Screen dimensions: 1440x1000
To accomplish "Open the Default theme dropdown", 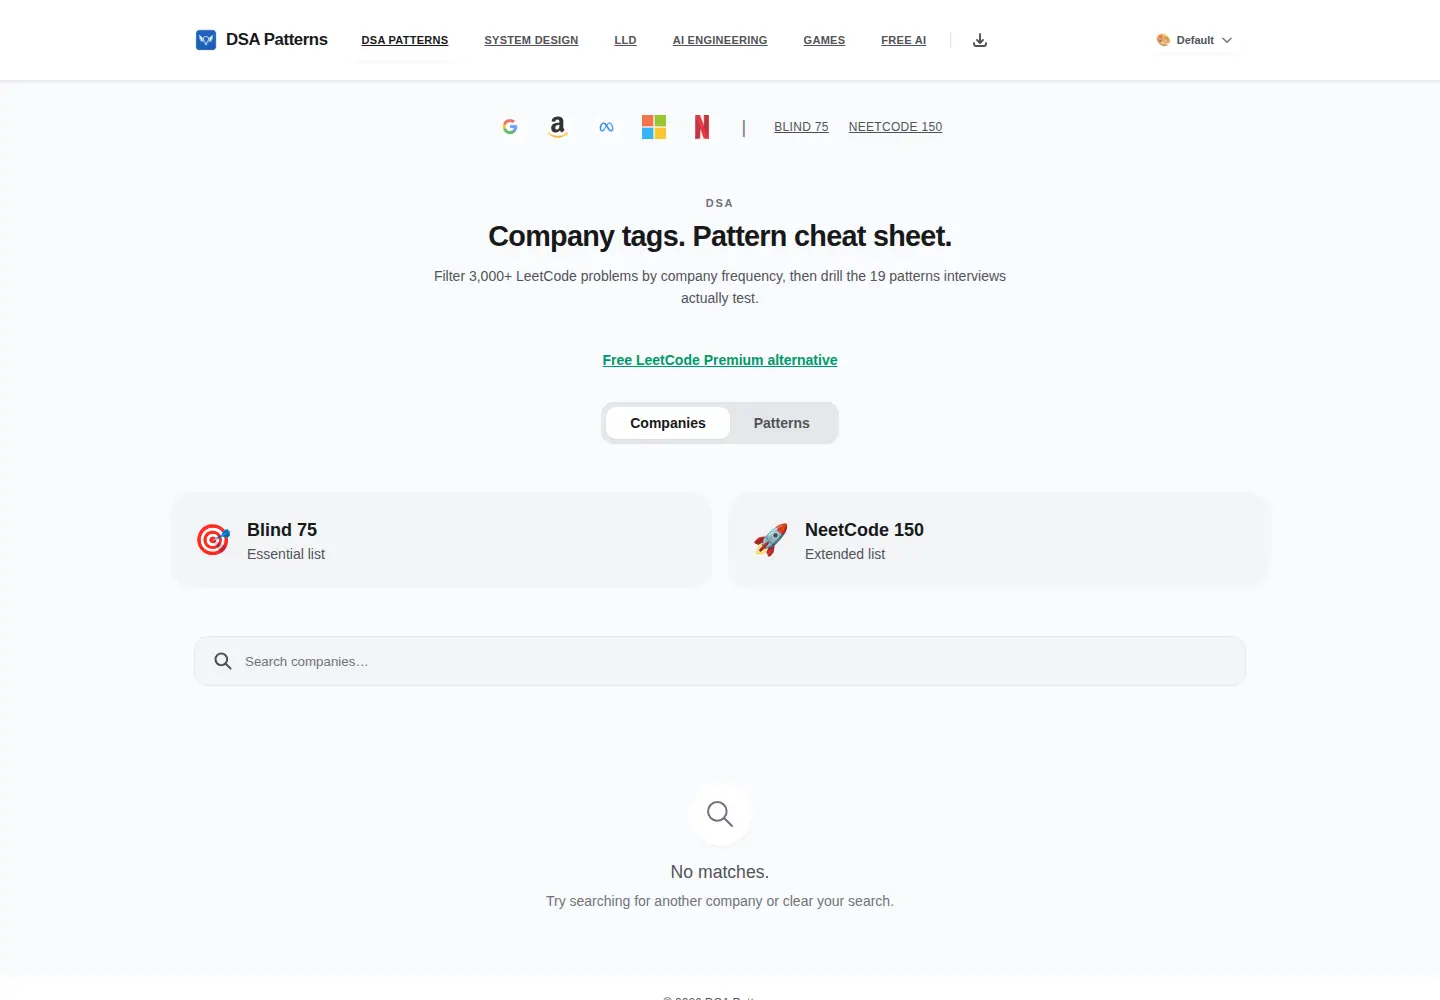I will click(1194, 40).
